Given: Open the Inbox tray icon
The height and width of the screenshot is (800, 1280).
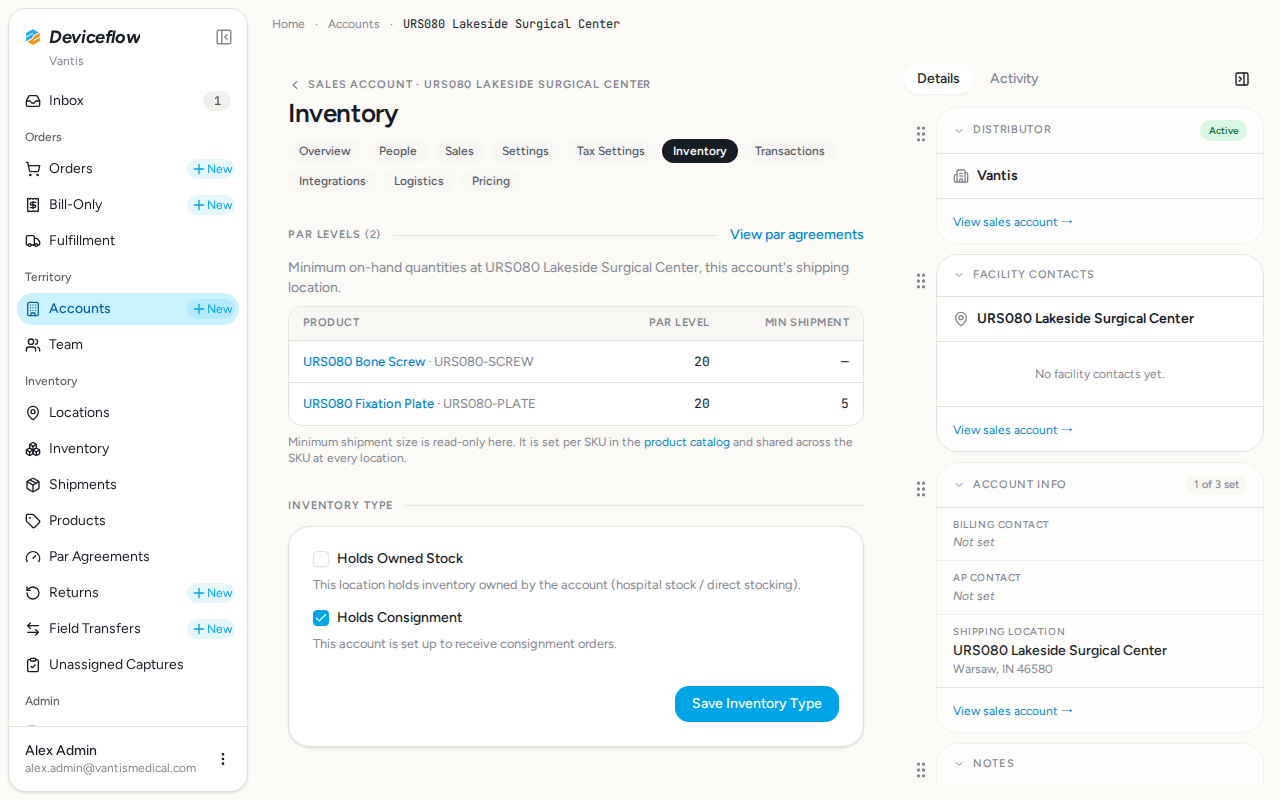Looking at the screenshot, I should click(33, 101).
